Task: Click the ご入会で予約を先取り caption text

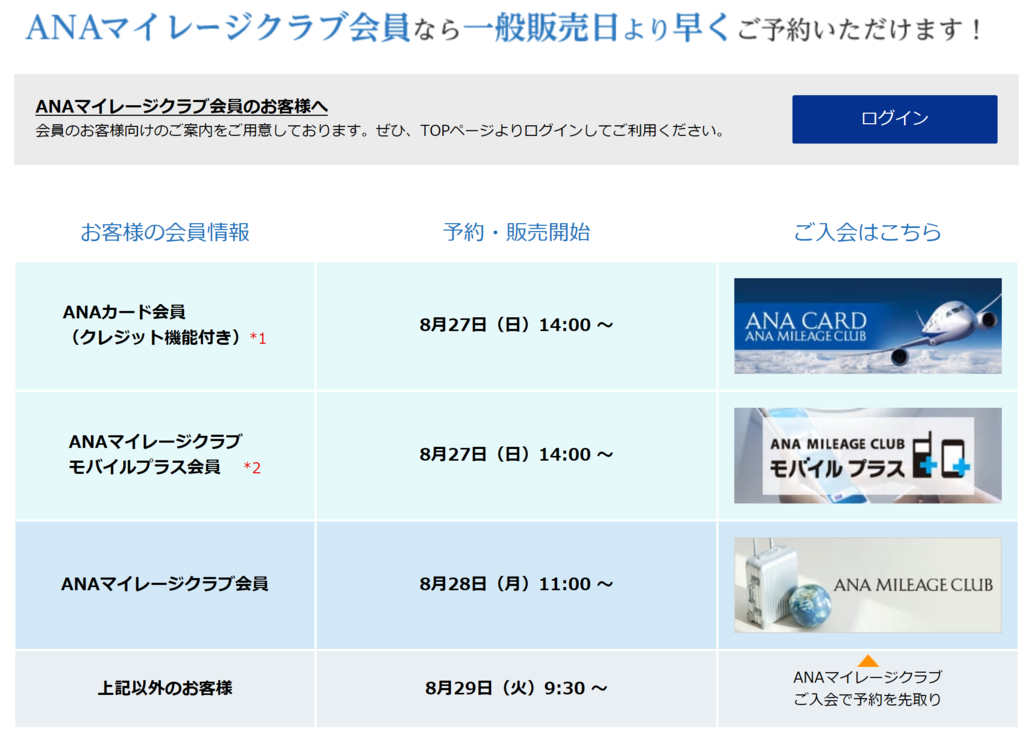Action: click(867, 700)
